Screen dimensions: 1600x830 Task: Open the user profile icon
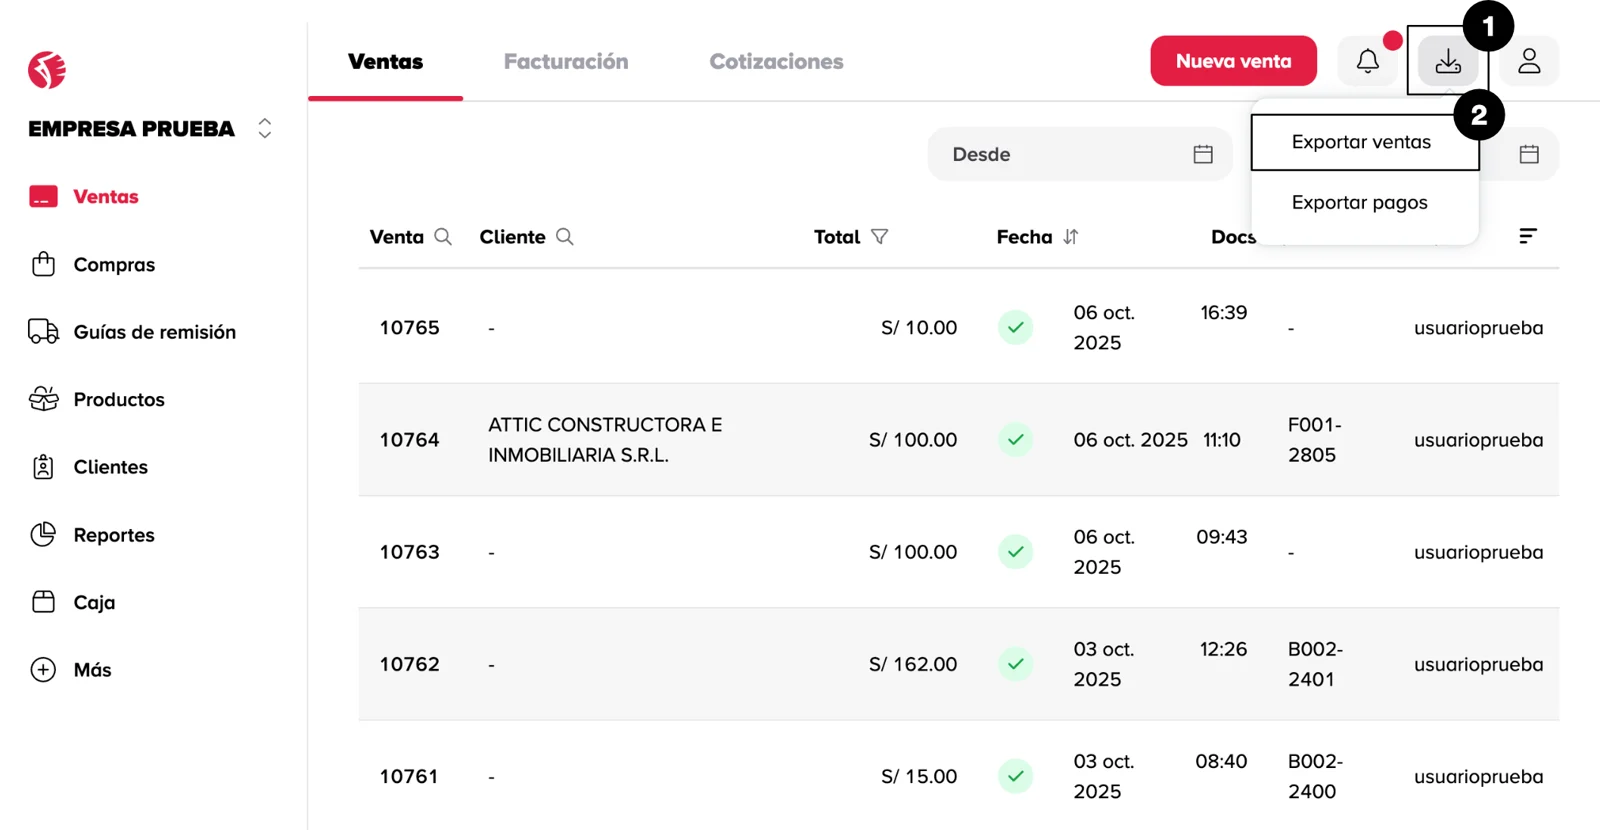click(1529, 62)
